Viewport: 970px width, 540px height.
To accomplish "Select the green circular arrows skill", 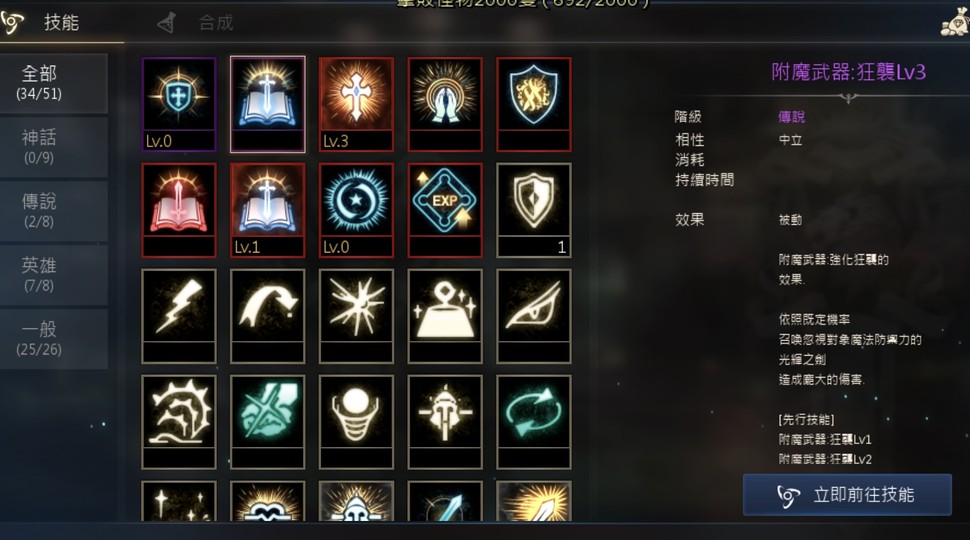I will pos(534,422).
